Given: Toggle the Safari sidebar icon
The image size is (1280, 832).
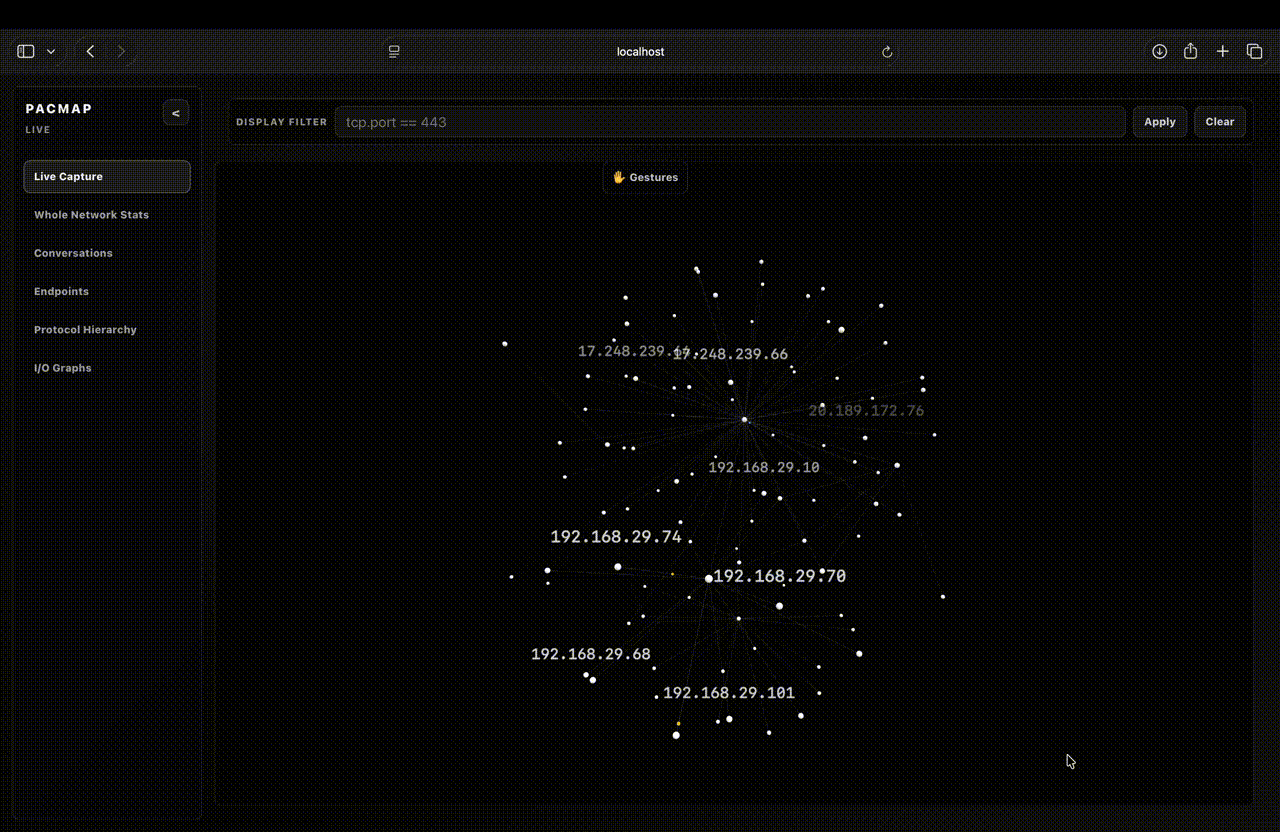Looking at the screenshot, I should 26,51.
